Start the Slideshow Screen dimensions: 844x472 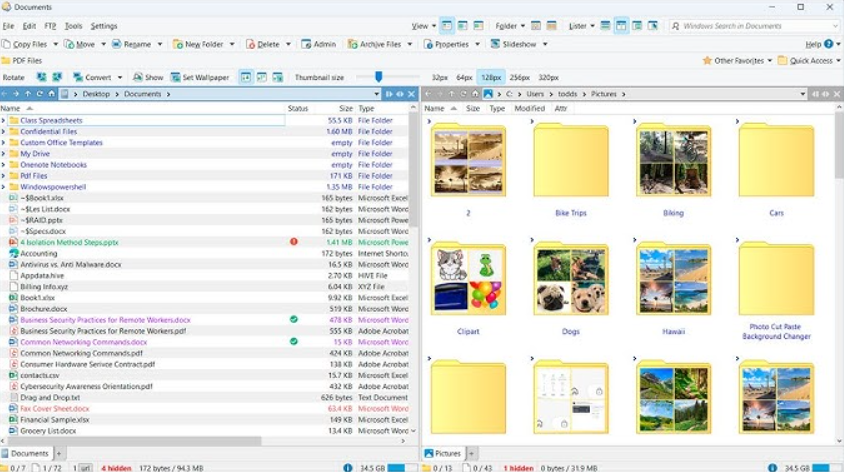514,44
